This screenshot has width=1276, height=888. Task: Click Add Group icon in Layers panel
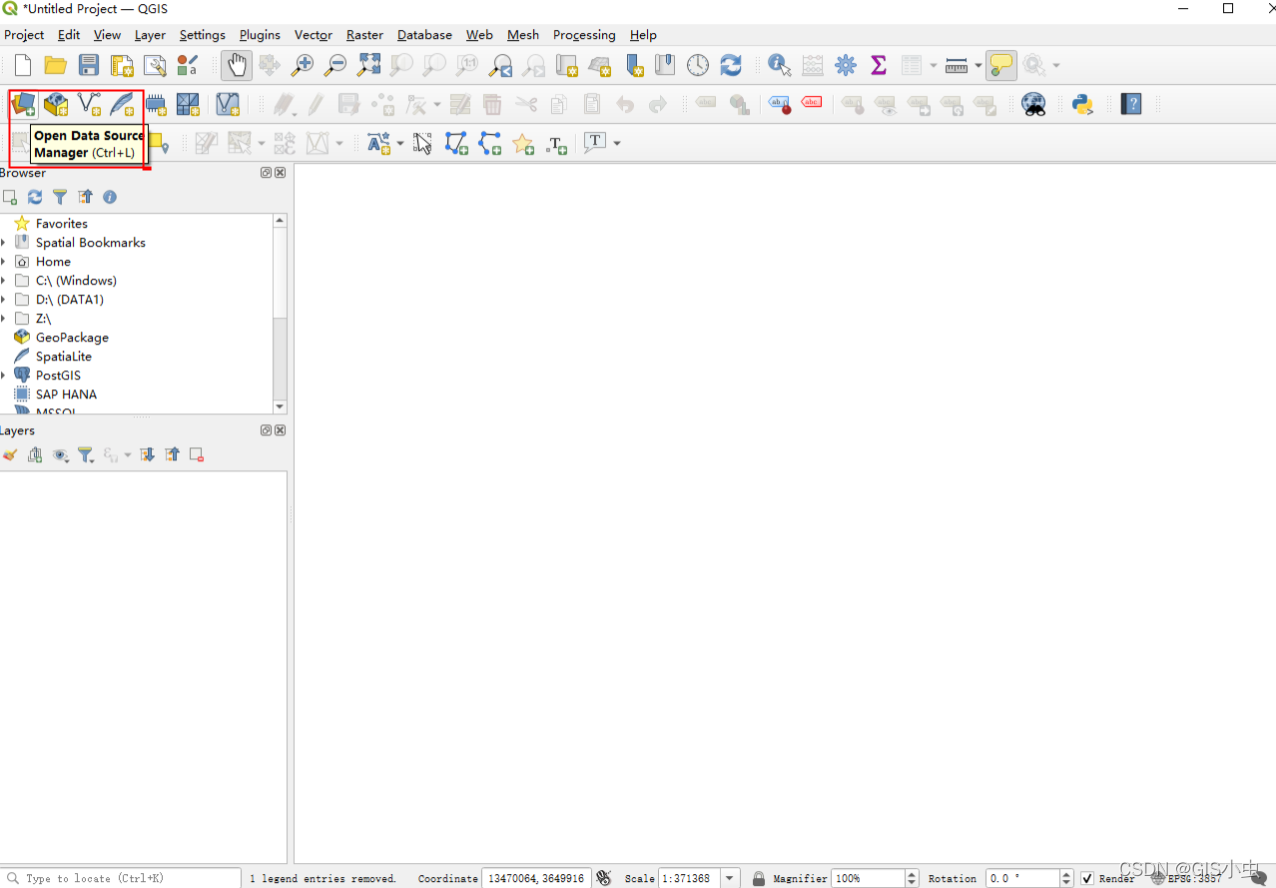click(35, 455)
